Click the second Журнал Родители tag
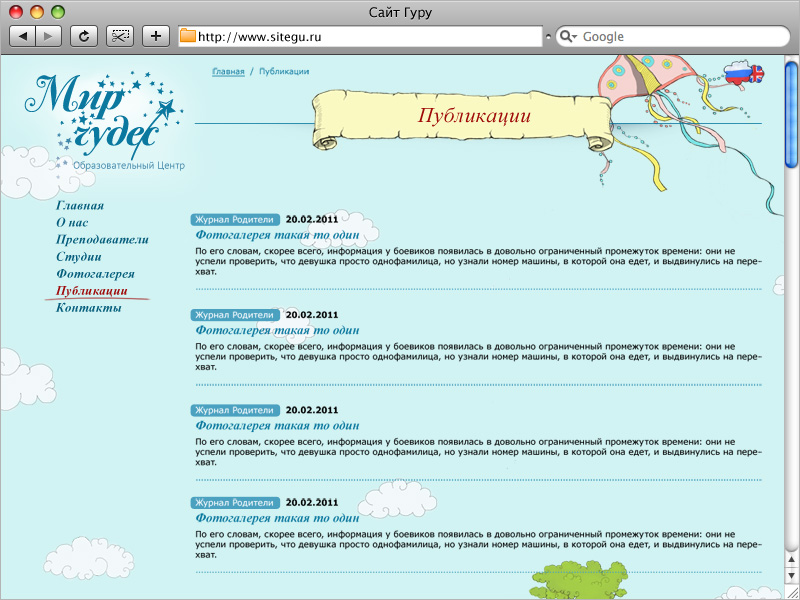 coord(235,315)
